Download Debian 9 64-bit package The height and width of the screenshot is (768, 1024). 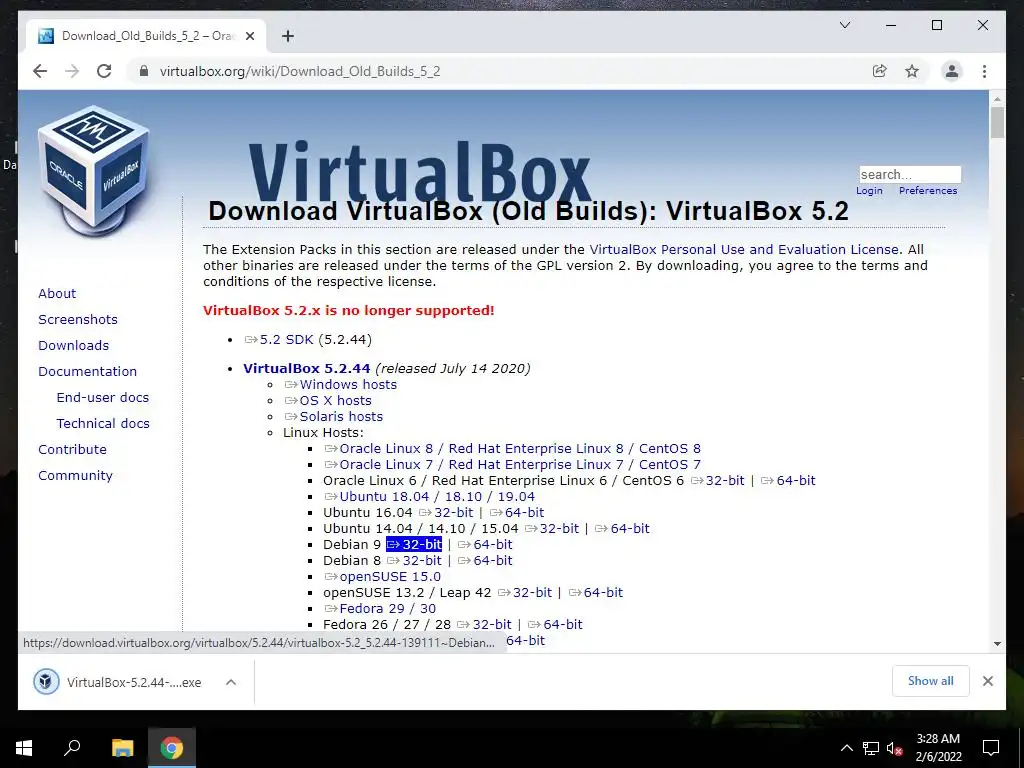pos(485,545)
